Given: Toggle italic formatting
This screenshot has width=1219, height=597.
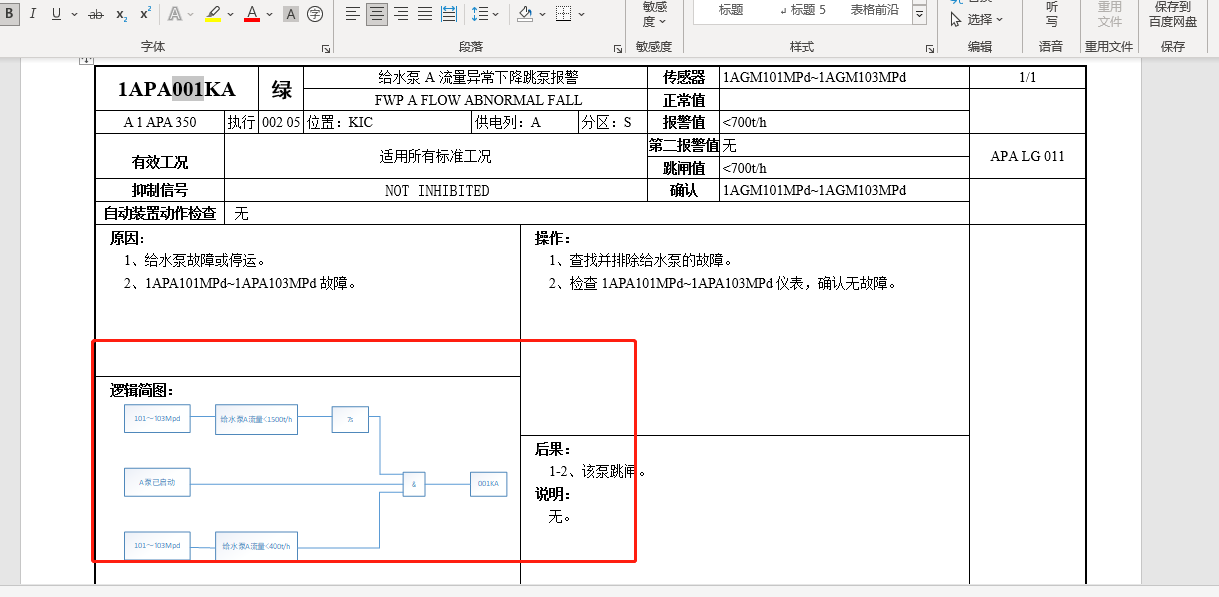Looking at the screenshot, I should (x=32, y=14).
